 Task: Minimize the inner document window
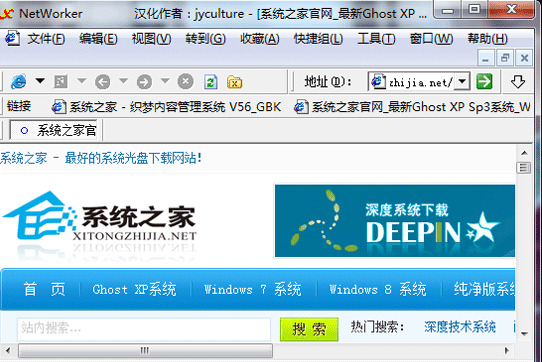[x=486, y=58]
